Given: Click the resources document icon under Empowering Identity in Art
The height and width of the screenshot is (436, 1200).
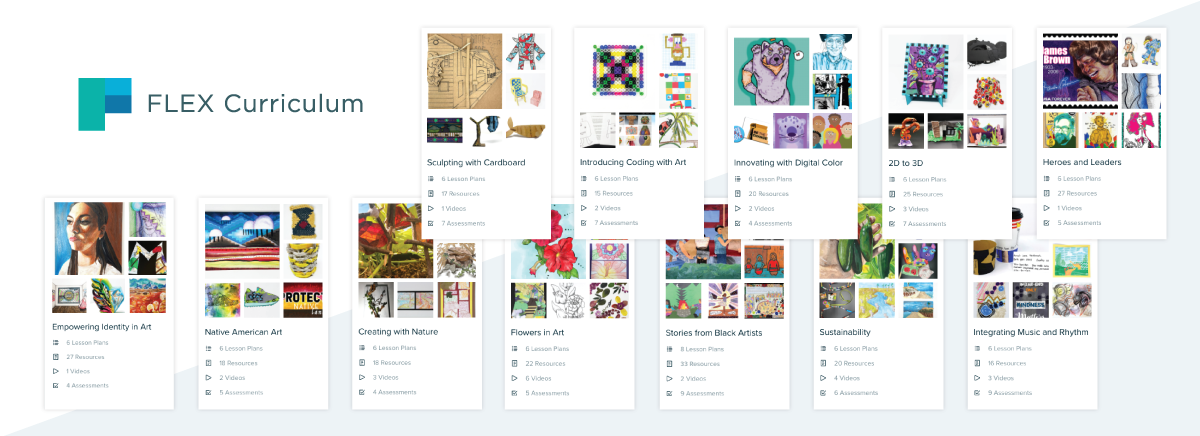Looking at the screenshot, I should coord(56,356).
